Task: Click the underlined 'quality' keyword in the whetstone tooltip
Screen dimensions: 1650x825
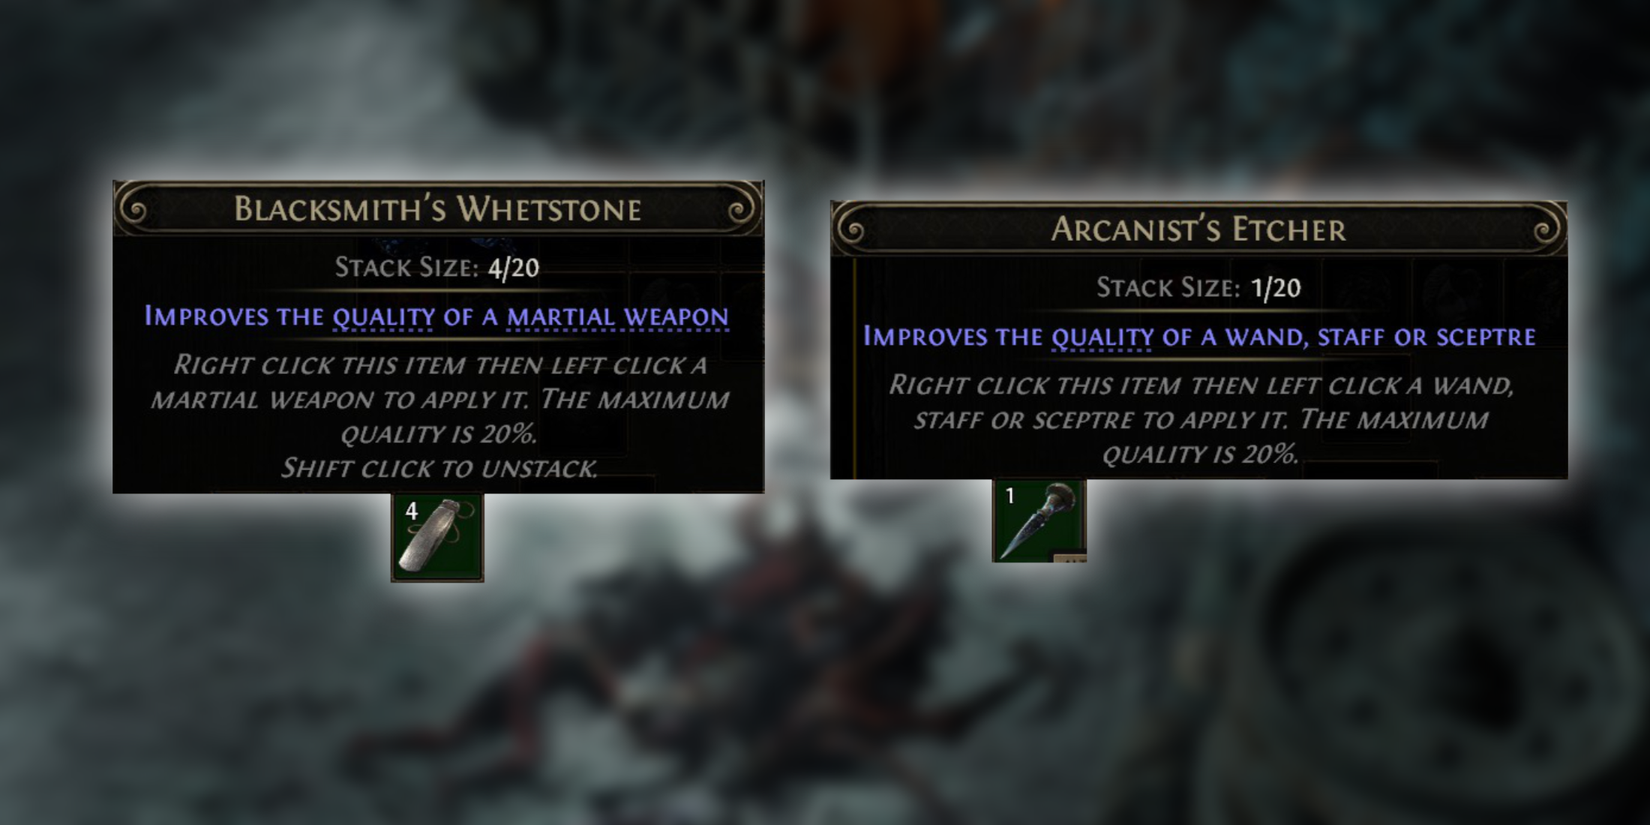Action: (x=384, y=317)
